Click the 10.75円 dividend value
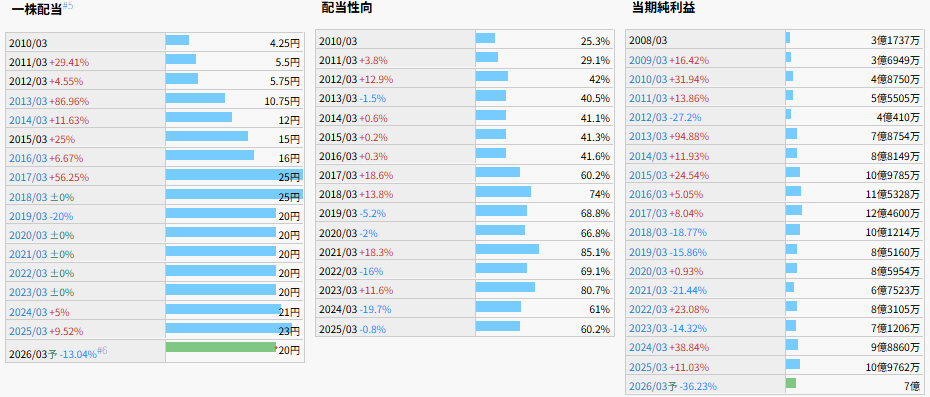930x397 pixels. 282,101
